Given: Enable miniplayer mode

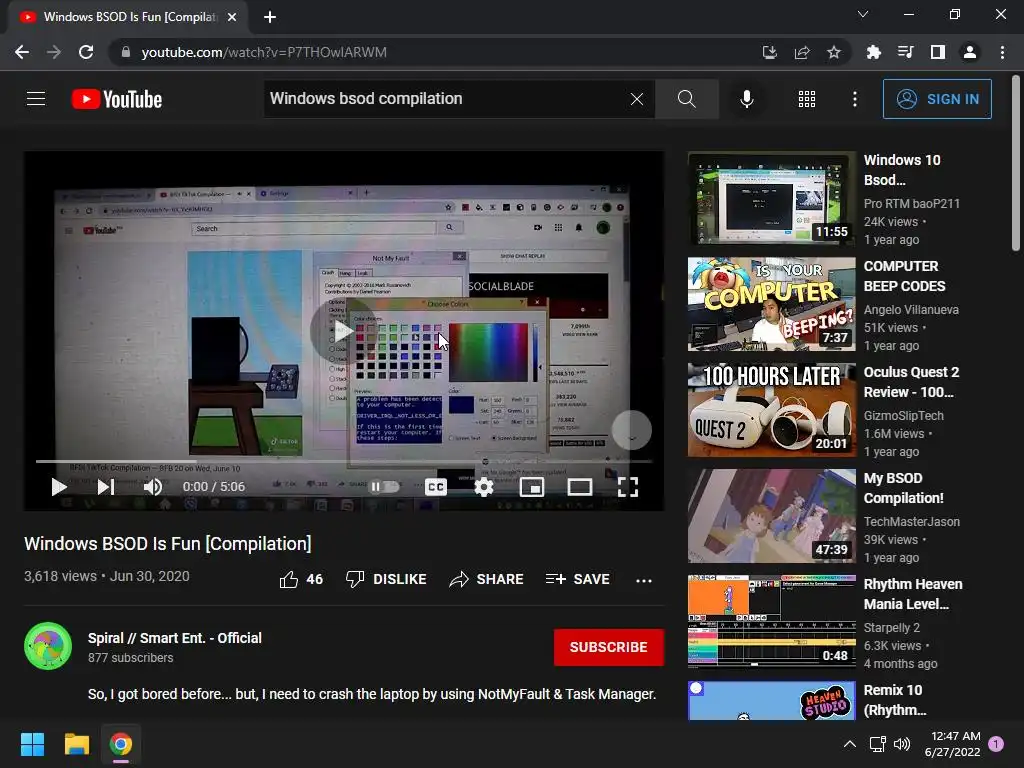Looking at the screenshot, I should click(x=532, y=487).
